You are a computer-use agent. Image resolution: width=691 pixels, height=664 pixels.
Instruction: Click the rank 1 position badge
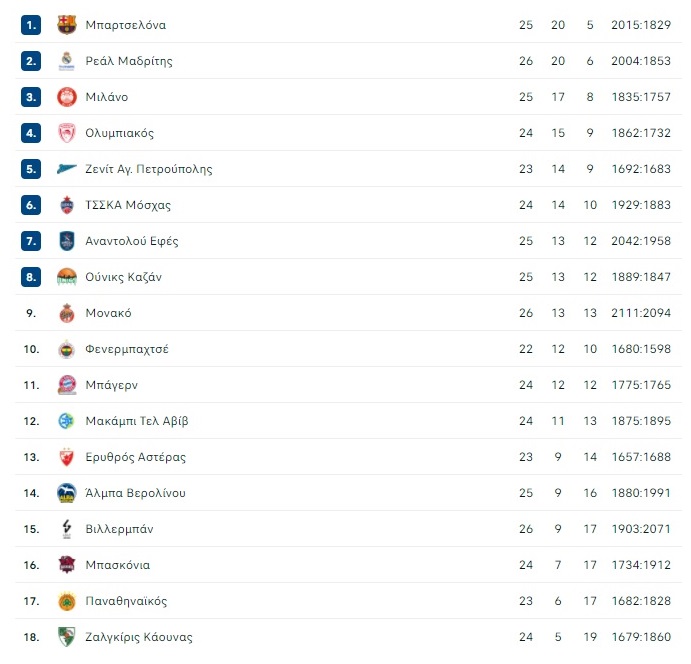31,25
